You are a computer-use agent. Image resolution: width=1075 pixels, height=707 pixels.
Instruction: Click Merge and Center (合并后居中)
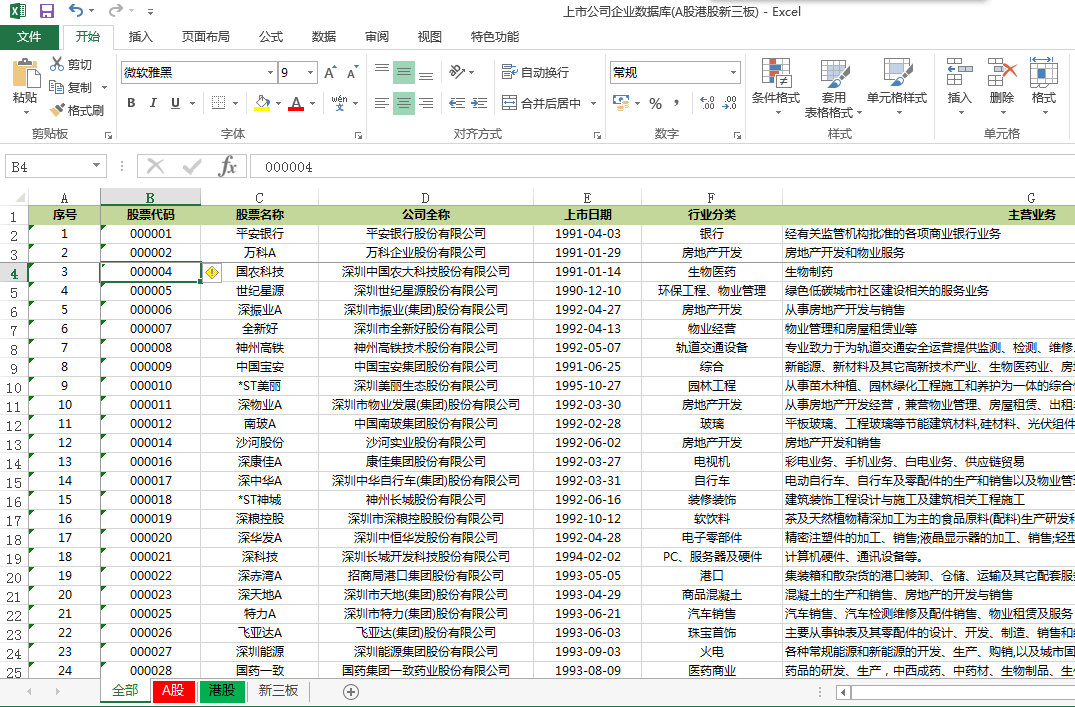tap(542, 104)
